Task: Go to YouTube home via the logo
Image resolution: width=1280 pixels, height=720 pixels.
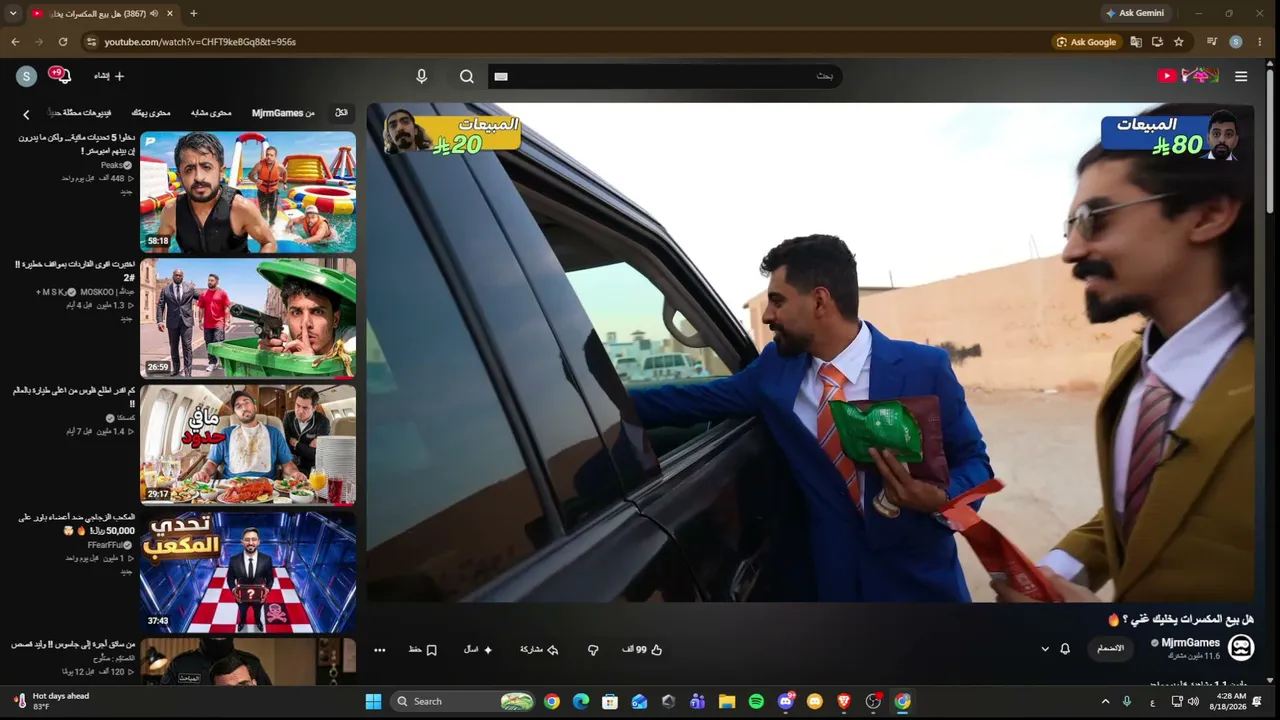Action: pos(1188,76)
